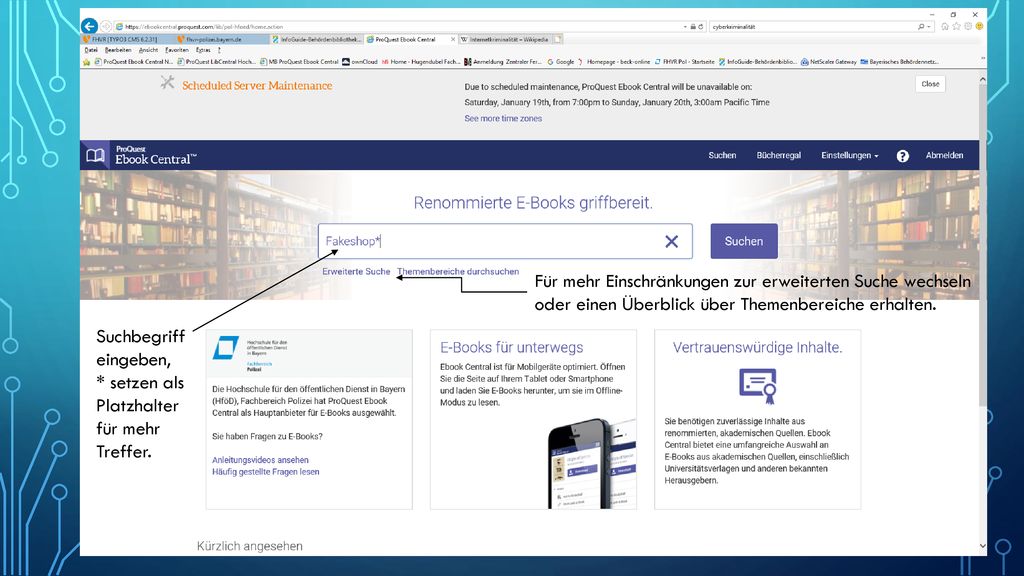Click the smartphone image in E-Books für unterwegs

pos(592,464)
